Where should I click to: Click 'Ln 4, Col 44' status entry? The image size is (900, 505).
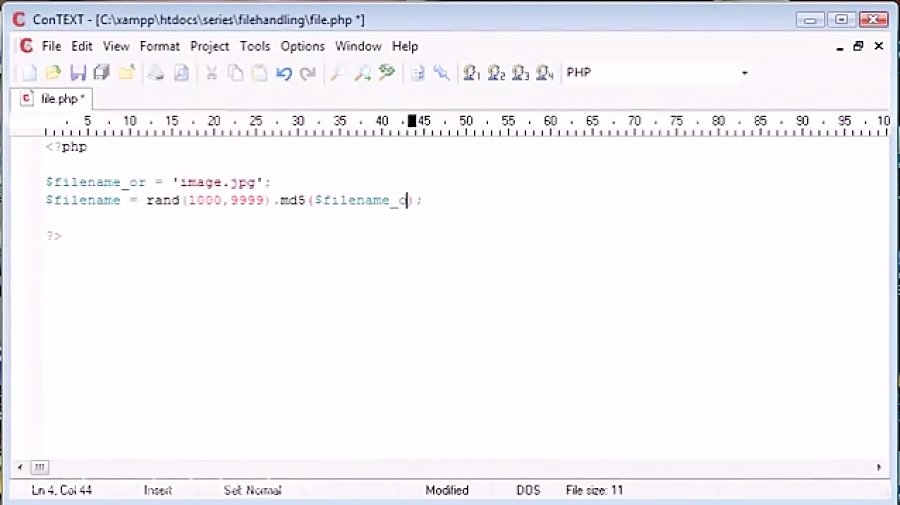pyautogui.click(x=61, y=490)
